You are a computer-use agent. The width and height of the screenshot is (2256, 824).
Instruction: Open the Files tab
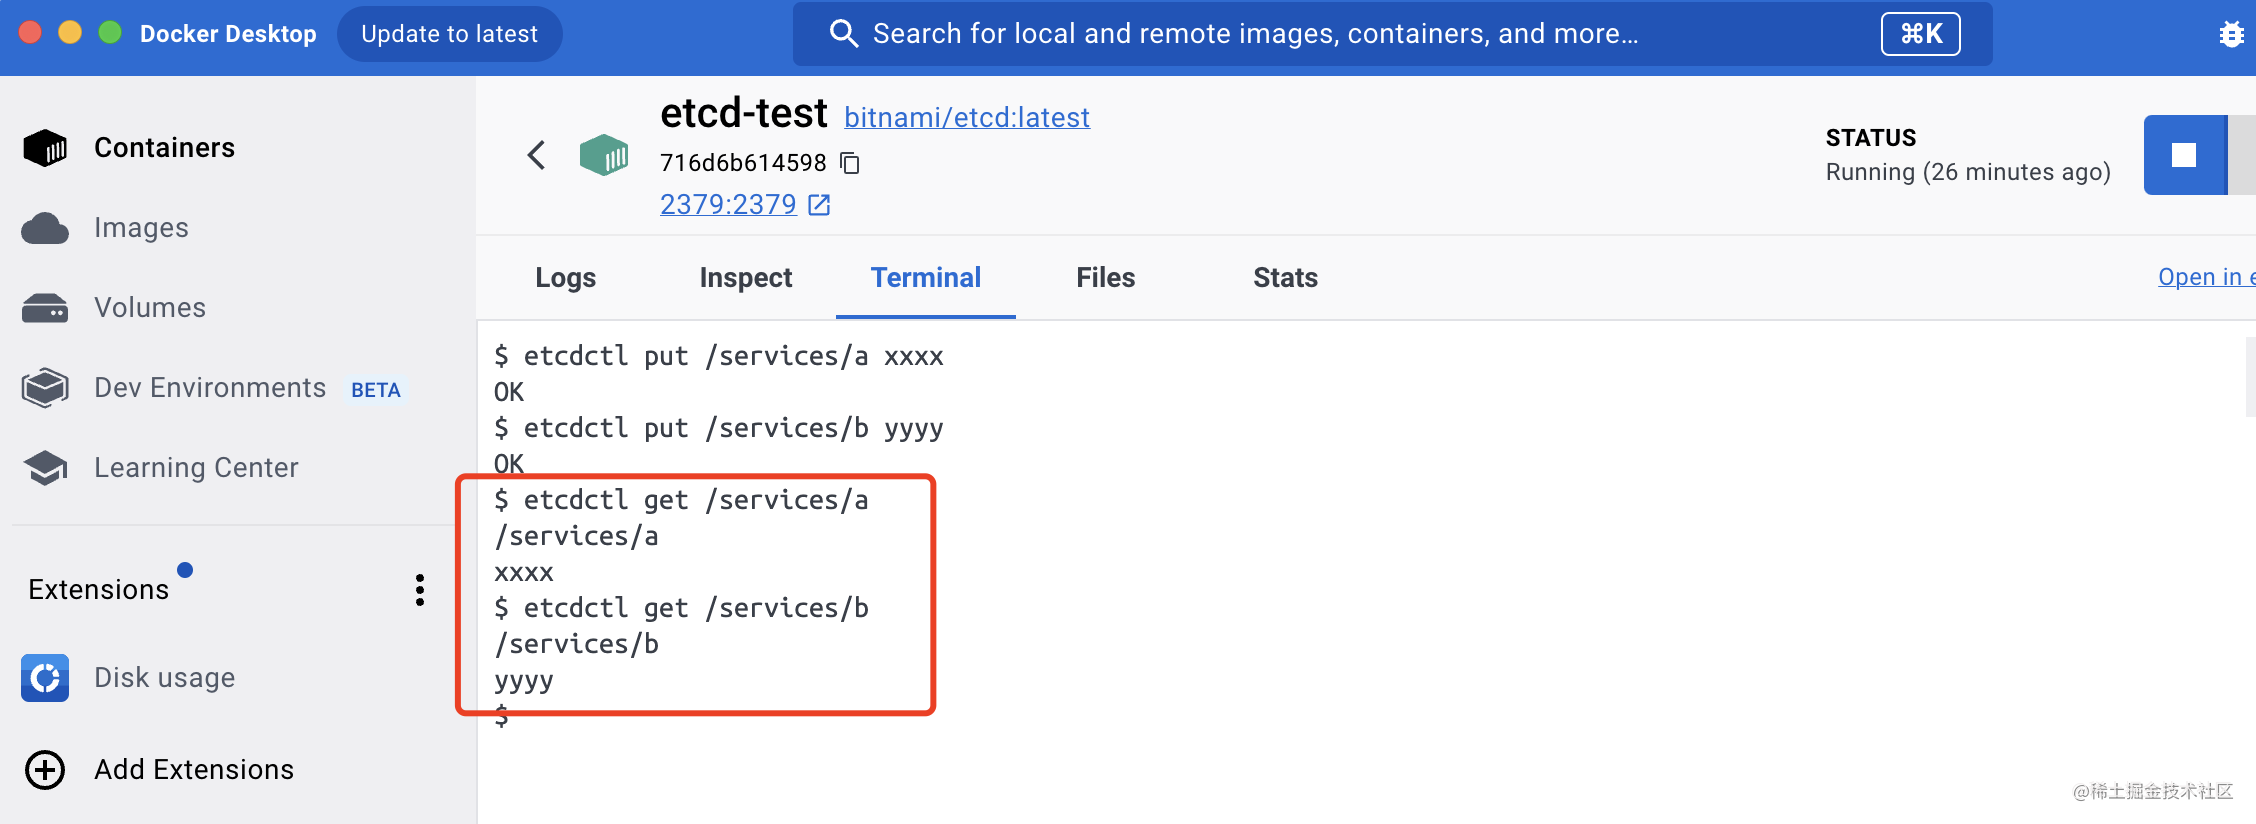click(x=1105, y=278)
